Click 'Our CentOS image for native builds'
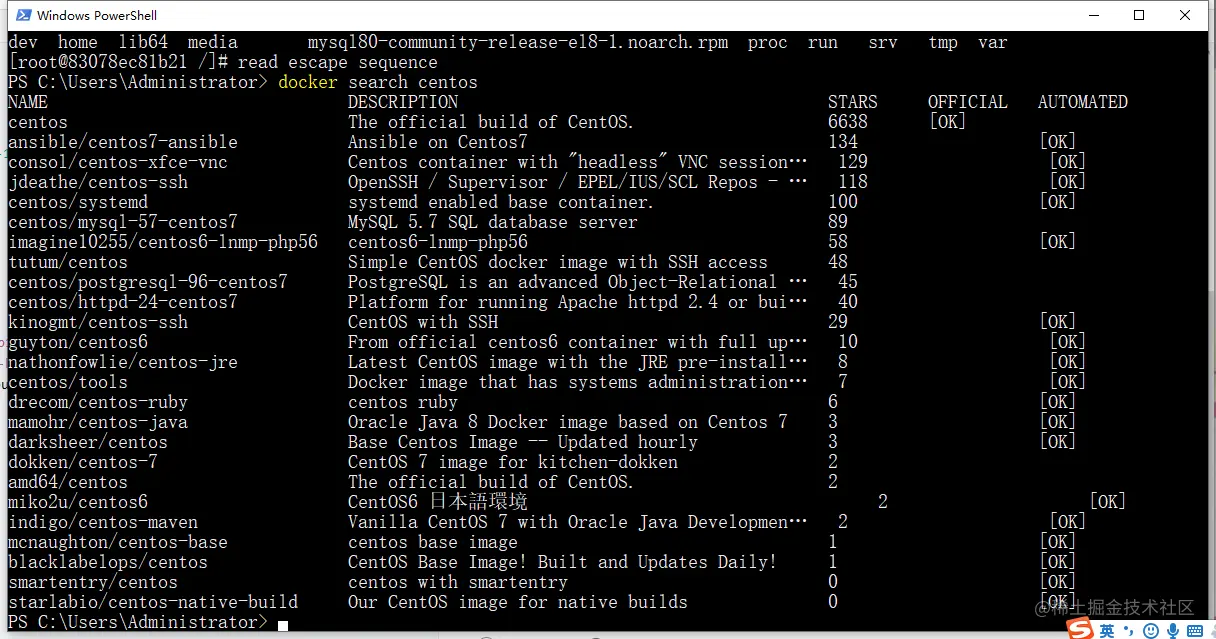The image size is (1216, 639). (518, 602)
